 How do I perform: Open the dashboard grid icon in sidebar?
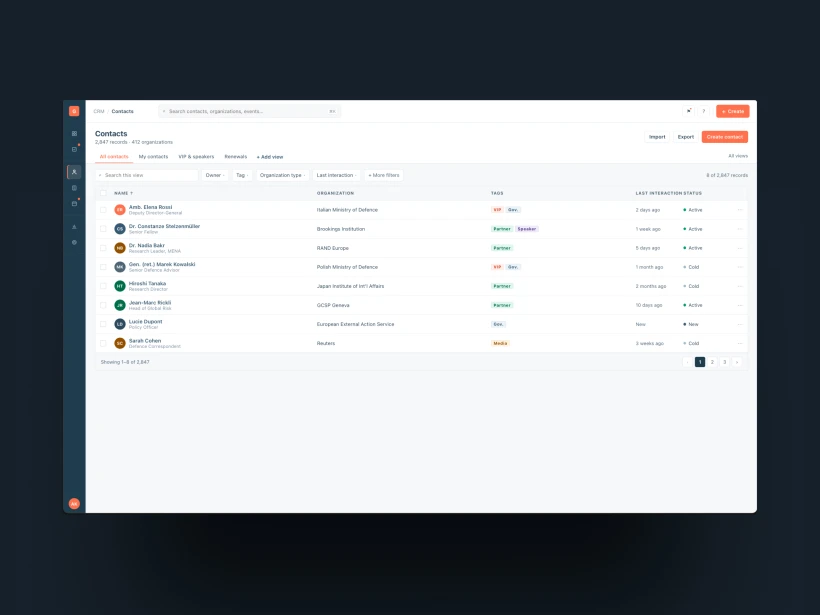(x=74, y=133)
